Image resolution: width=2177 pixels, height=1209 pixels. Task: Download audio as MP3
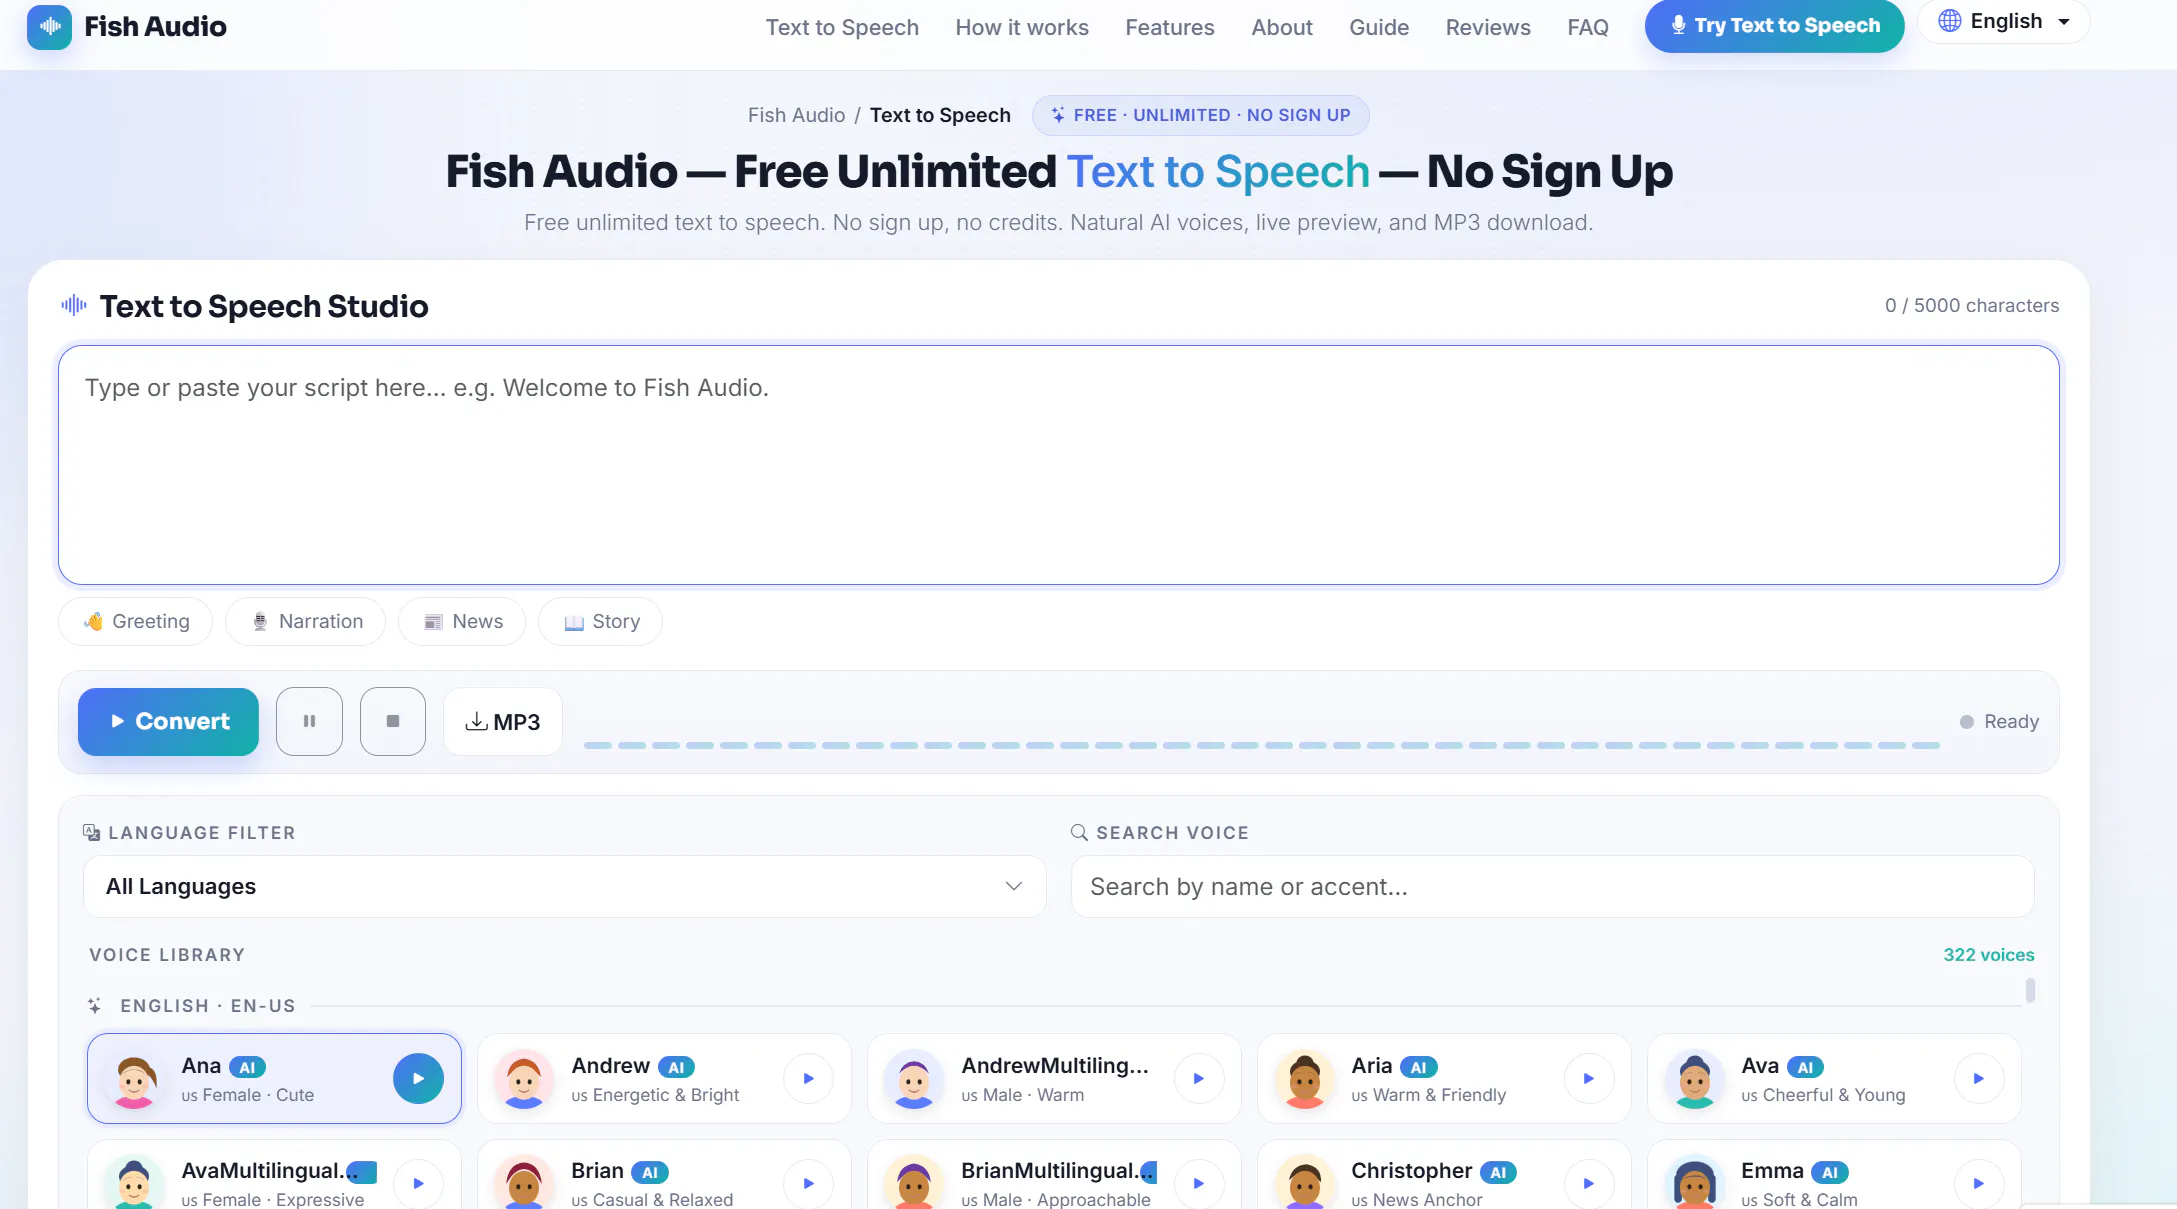[x=502, y=721]
